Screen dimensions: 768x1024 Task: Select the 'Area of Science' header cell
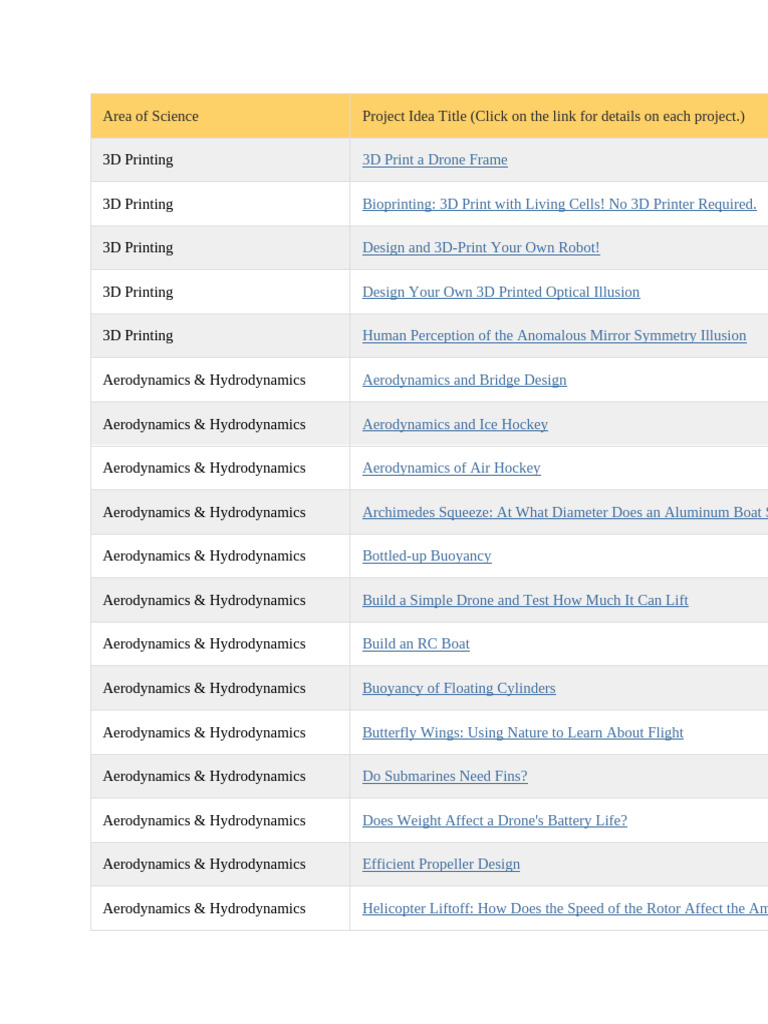pos(220,116)
